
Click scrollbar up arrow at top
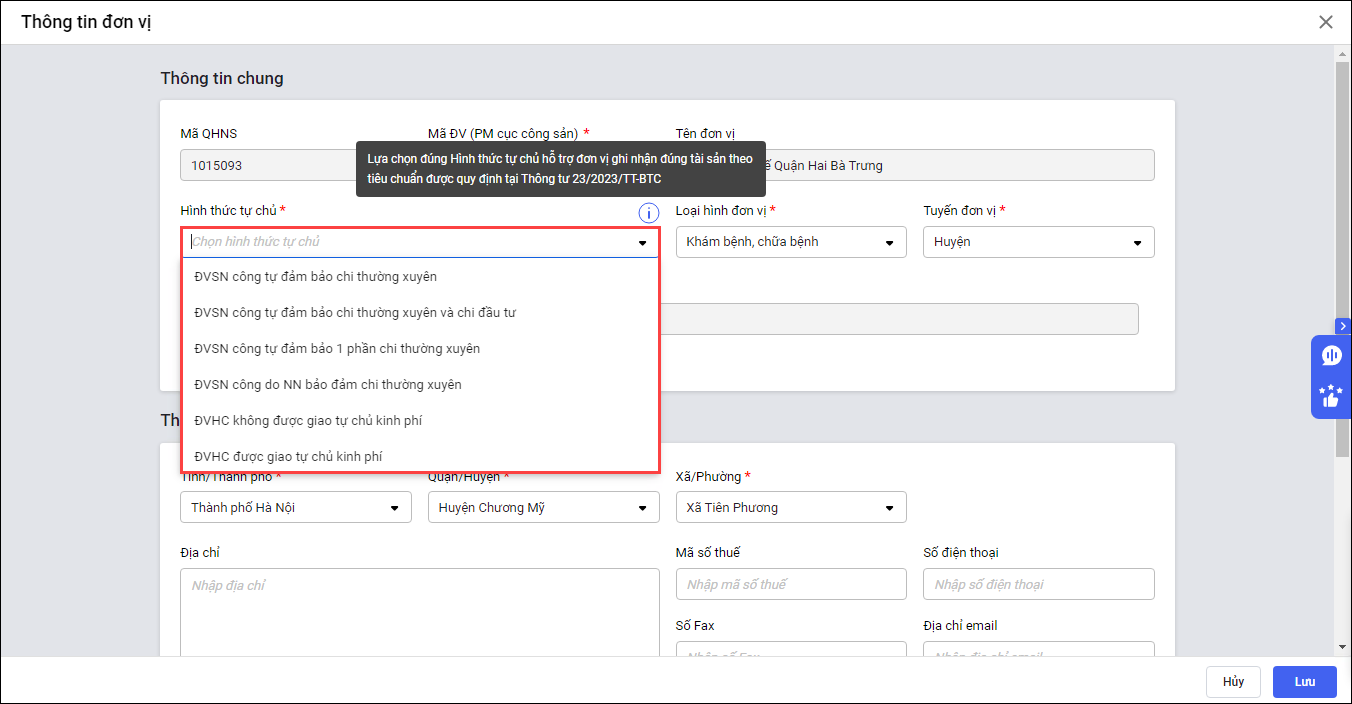(x=1343, y=52)
